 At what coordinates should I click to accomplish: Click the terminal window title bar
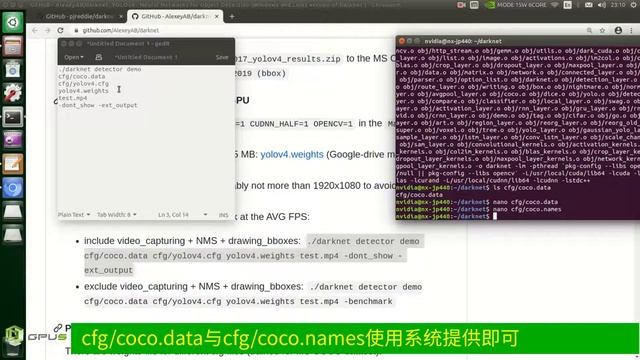tap(517, 41)
